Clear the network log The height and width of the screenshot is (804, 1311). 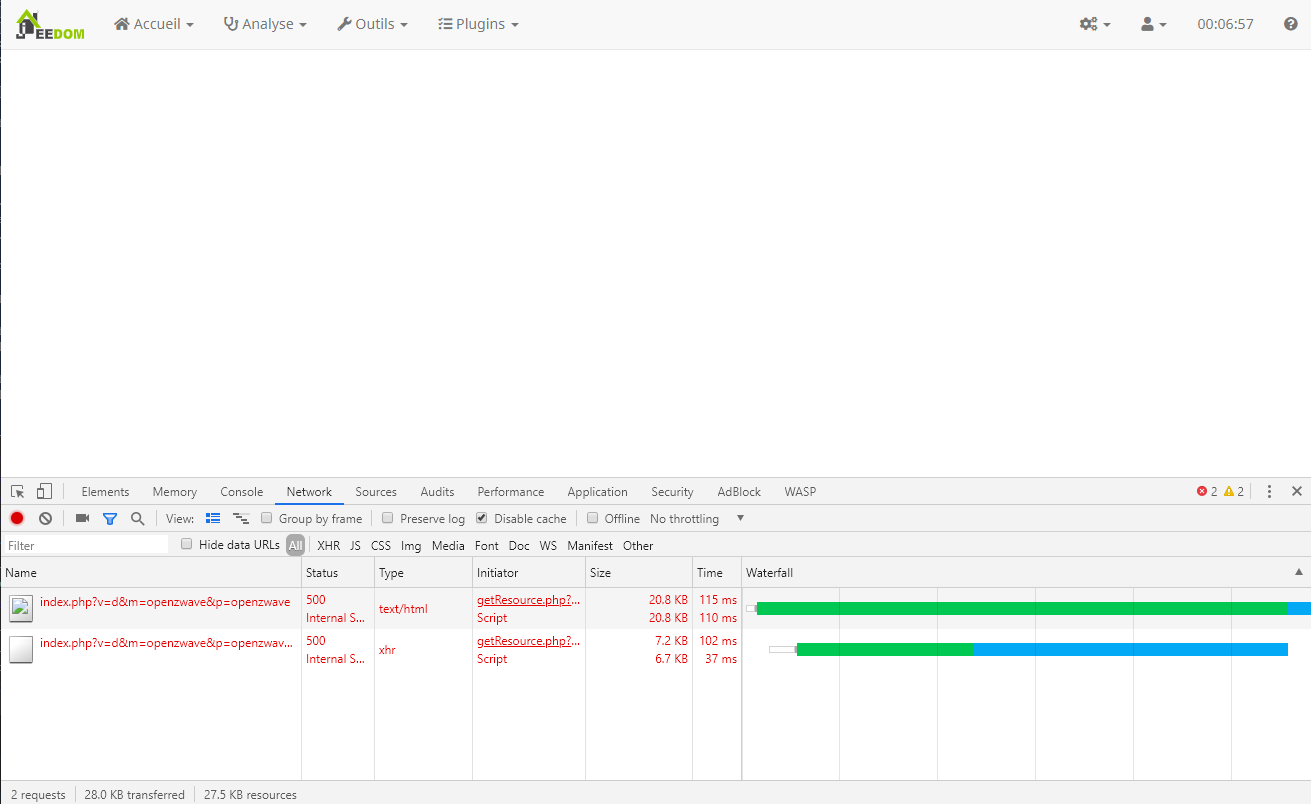45,518
